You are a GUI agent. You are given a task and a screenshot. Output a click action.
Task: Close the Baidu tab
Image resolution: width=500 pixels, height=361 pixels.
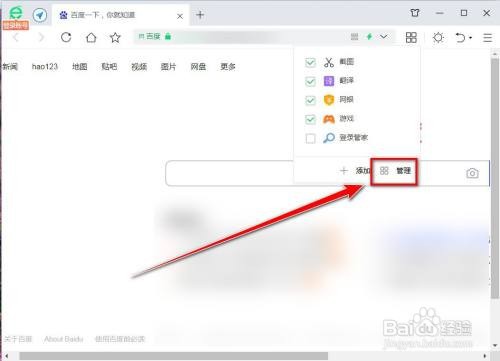tap(180, 16)
